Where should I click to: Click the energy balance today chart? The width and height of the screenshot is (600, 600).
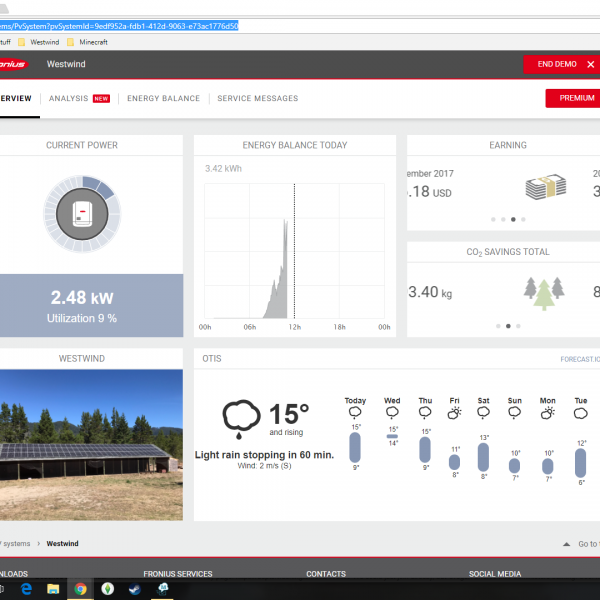tap(294, 251)
